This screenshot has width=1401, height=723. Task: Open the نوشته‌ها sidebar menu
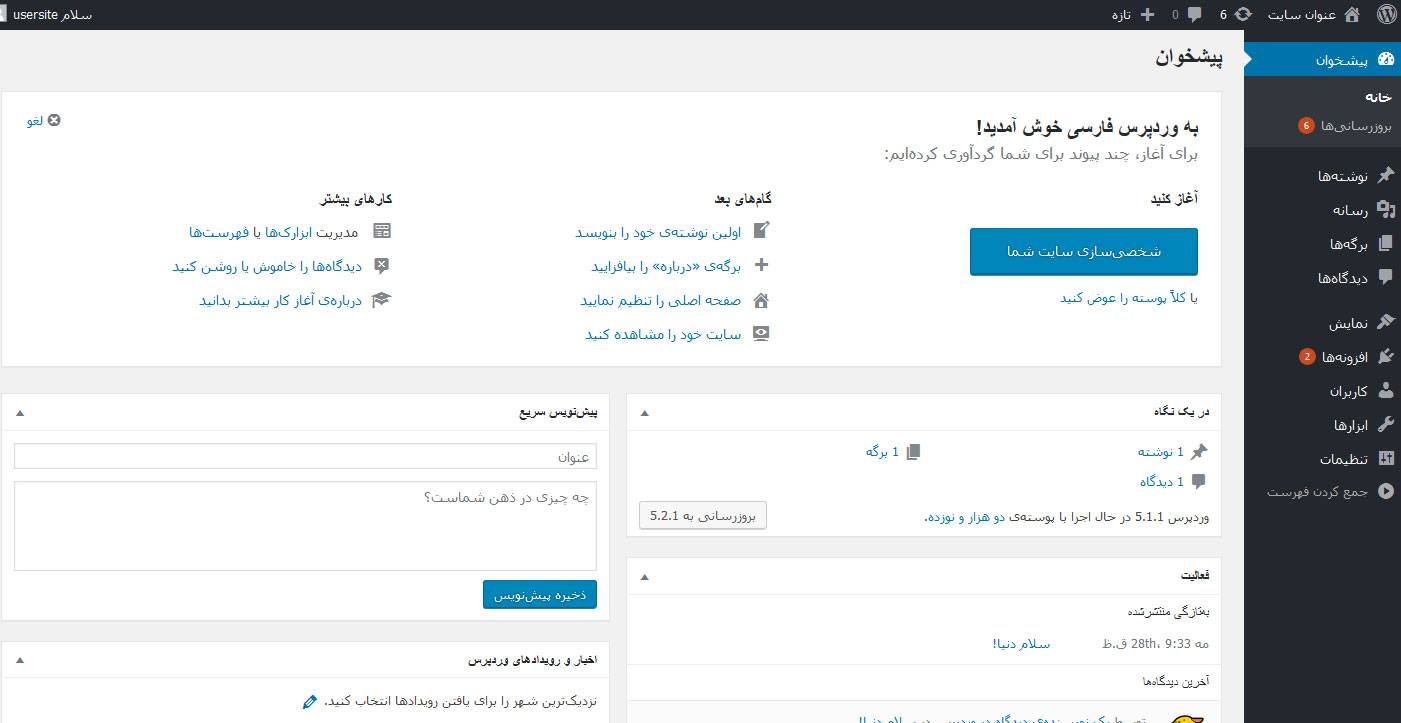pyautogui.click(x=1342, y=176)
